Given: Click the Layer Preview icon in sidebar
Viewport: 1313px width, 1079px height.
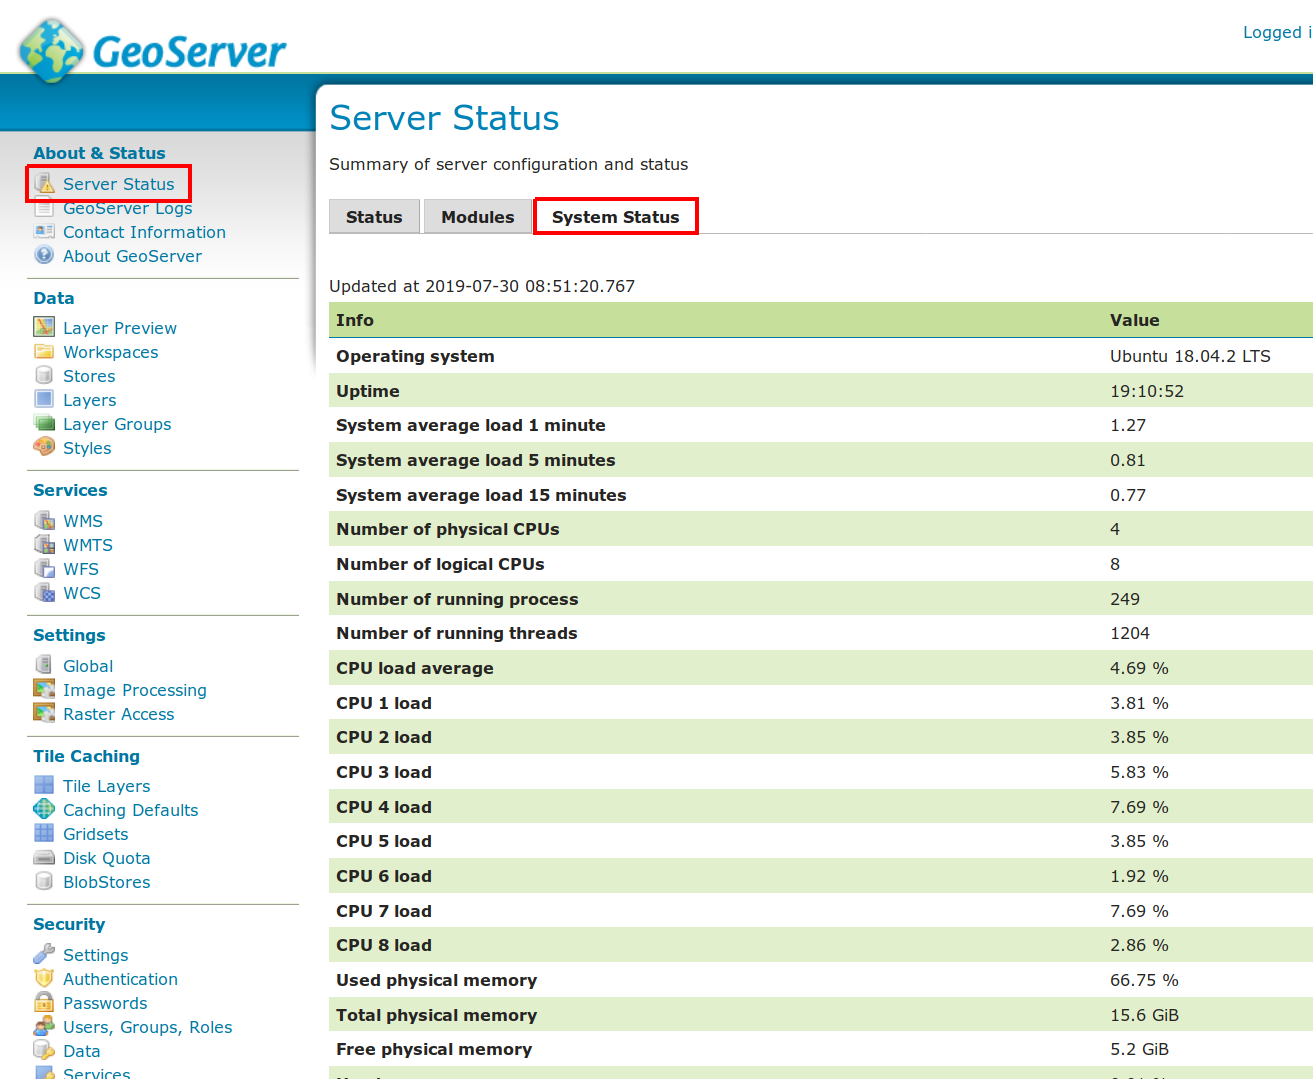Looking at the screenshot, I should pyautogui.click(x=44, y=327).
